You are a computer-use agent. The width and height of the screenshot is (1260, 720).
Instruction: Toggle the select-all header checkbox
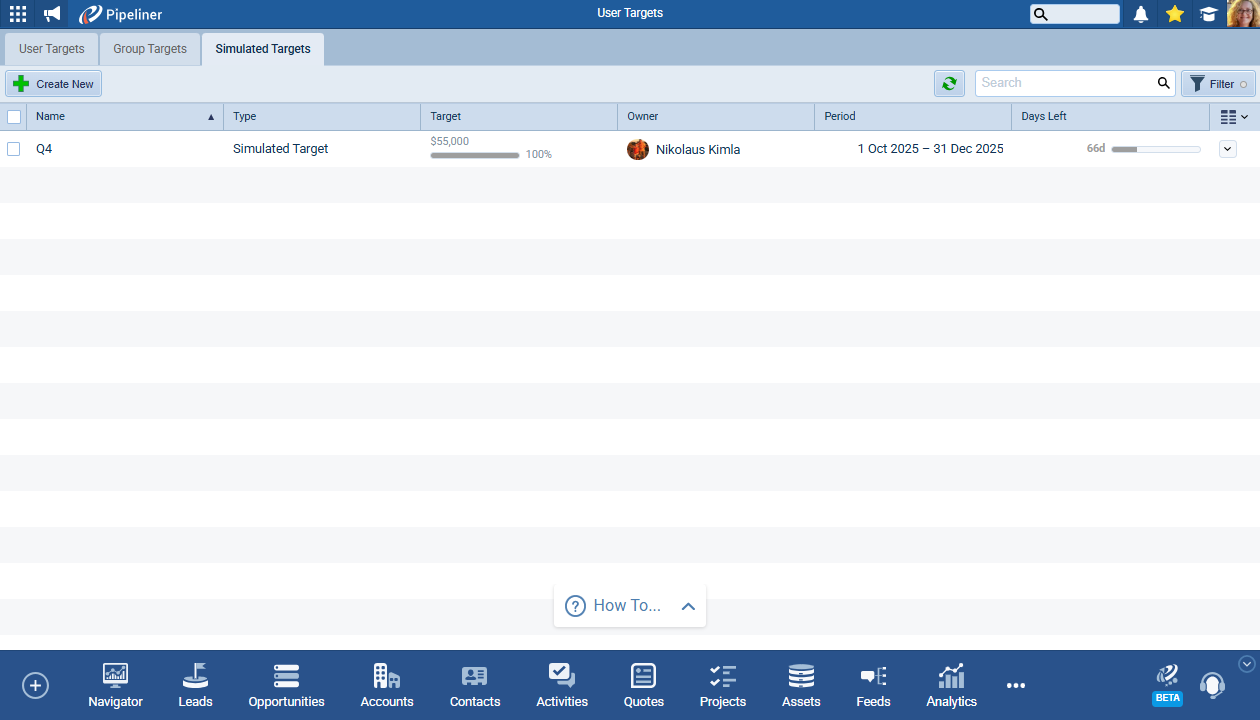pos(14,117)
